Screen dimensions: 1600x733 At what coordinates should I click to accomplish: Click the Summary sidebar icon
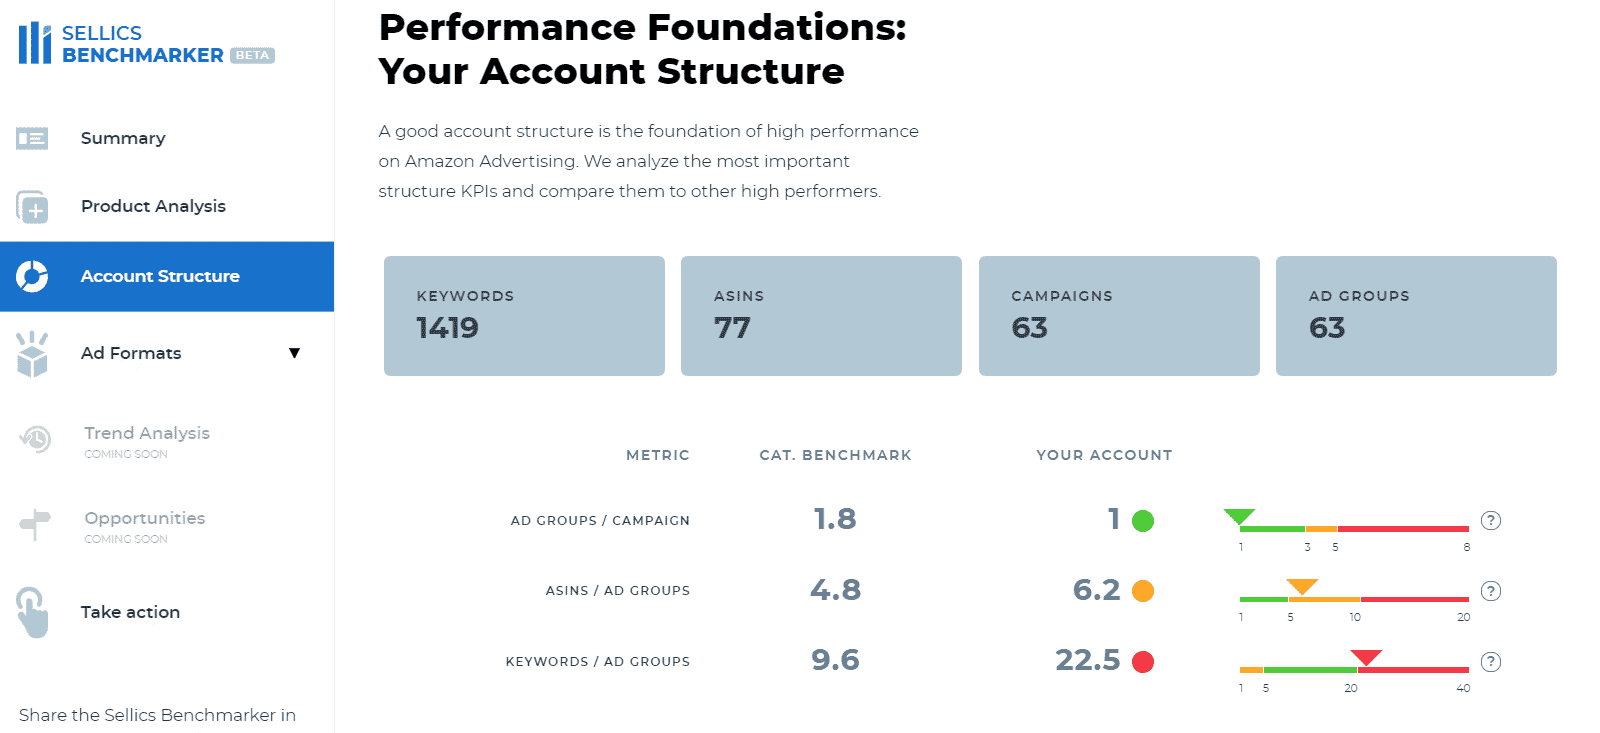click(32, 138)
